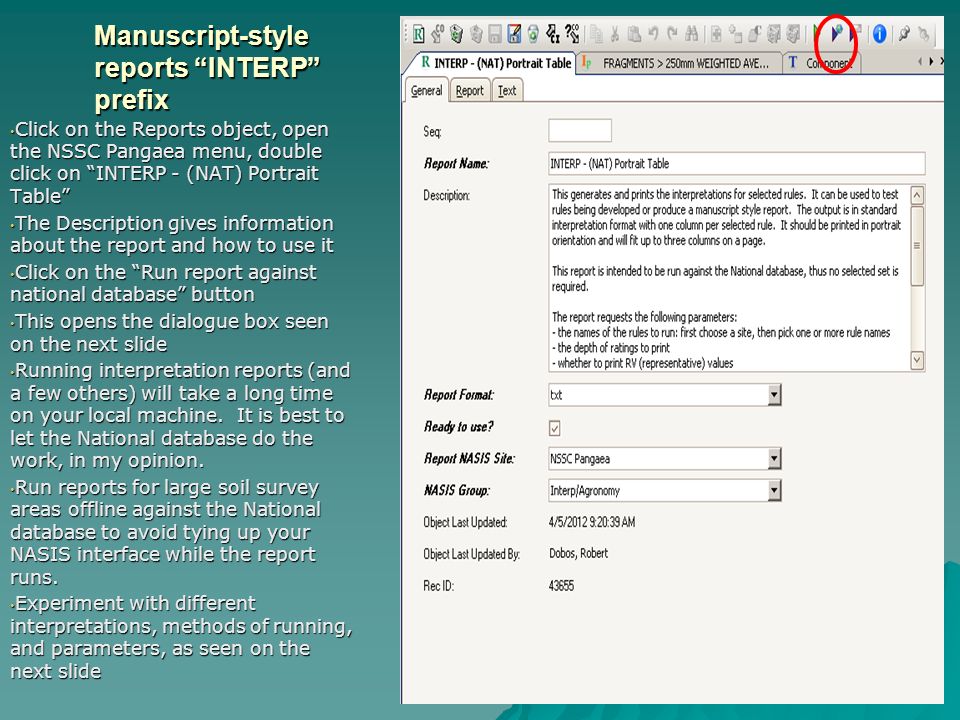Select the INTERP - (NAT) Portrait Table tab
This screenshot has width=960, height=720.
(495, 63)
